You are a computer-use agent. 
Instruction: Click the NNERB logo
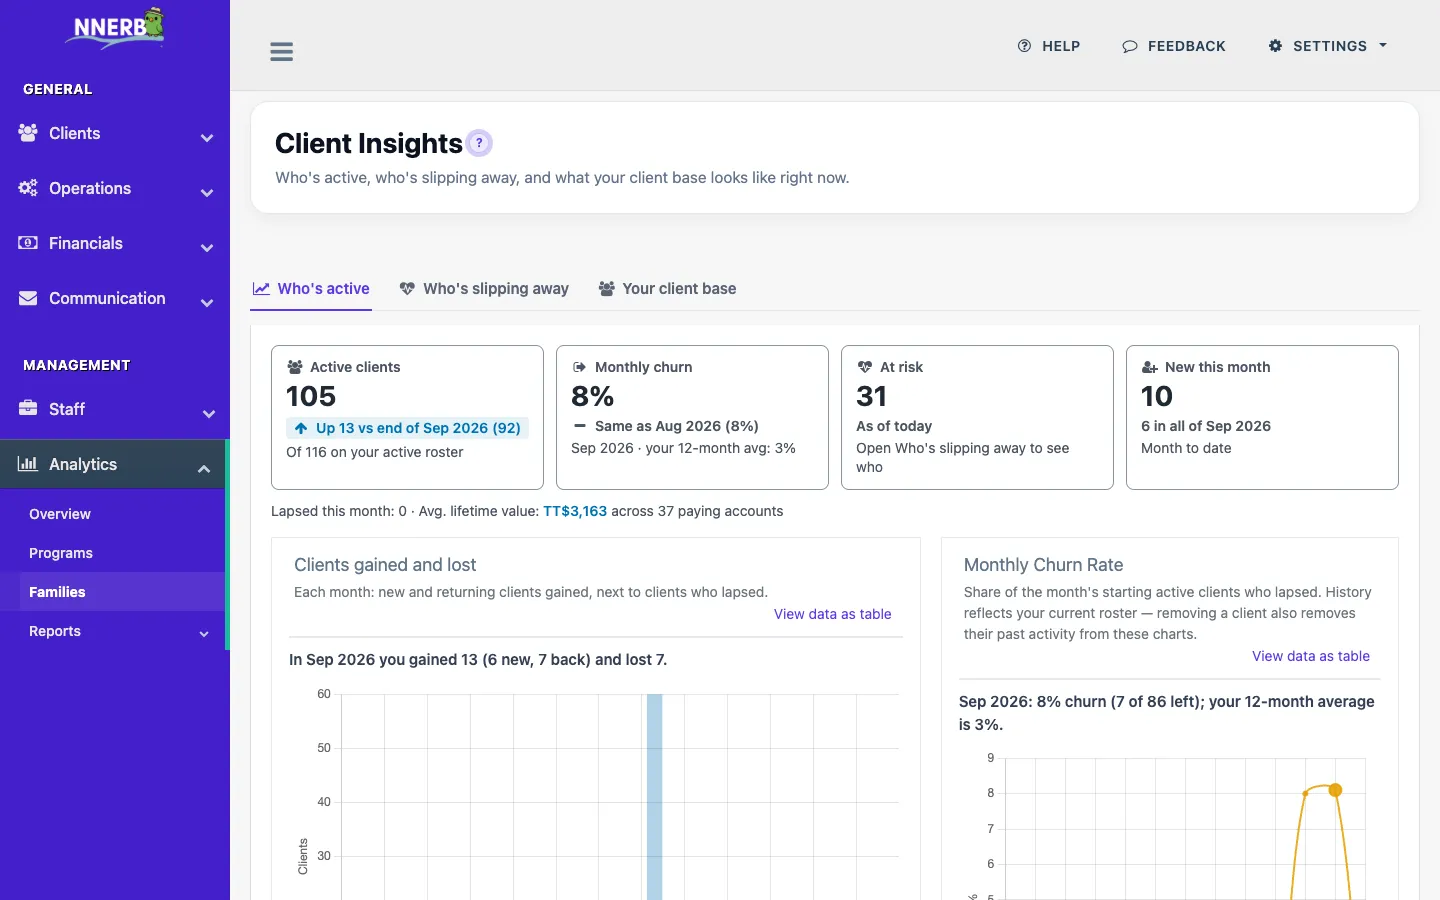coord(115,28)
